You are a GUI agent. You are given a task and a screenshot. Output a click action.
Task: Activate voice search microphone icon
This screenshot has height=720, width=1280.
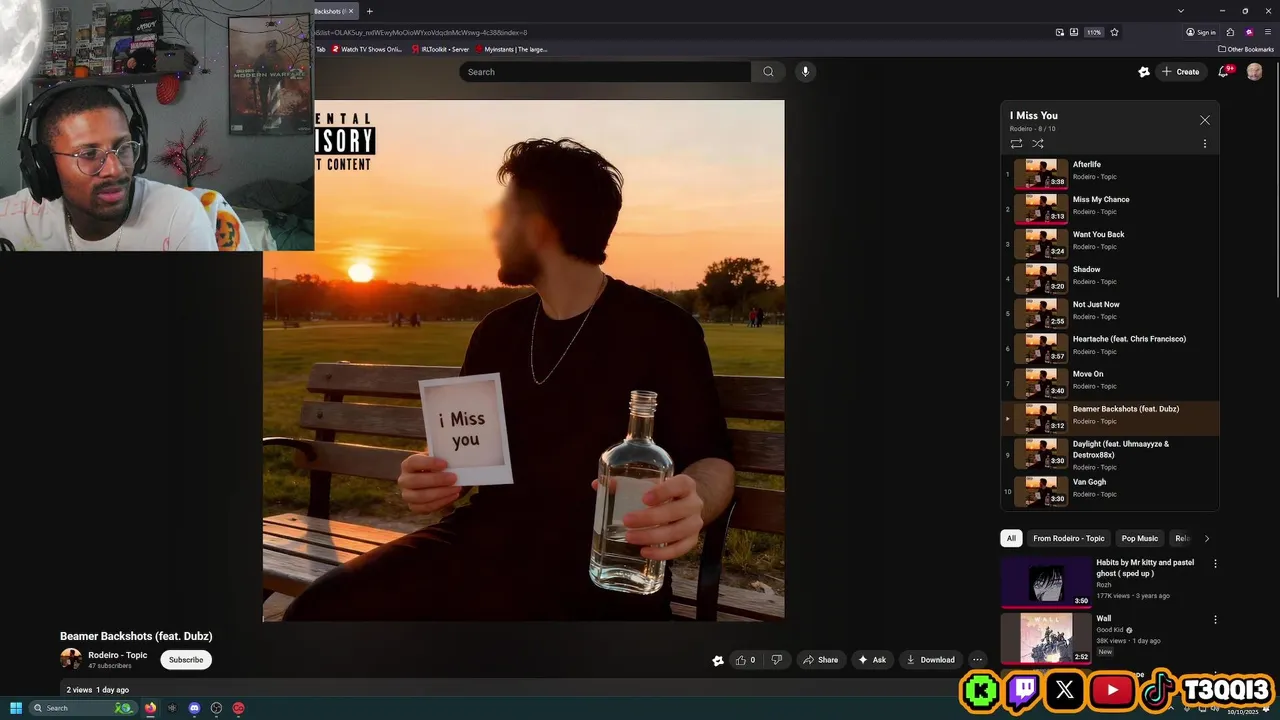coord(805,72)
